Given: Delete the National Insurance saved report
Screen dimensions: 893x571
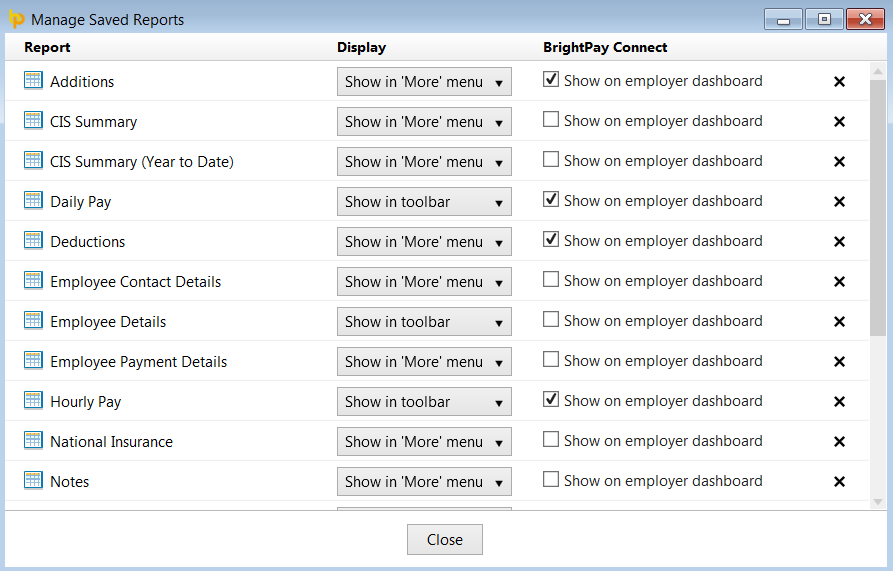Looking at the screenshot, I should 839,441.
